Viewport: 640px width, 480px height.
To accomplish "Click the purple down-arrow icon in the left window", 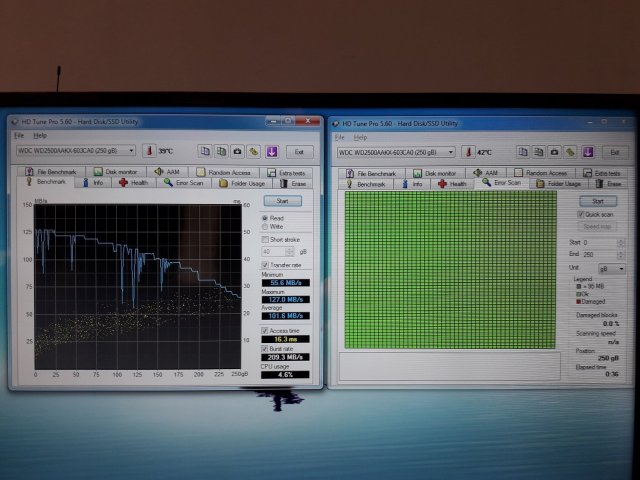I will pos(270,151).
